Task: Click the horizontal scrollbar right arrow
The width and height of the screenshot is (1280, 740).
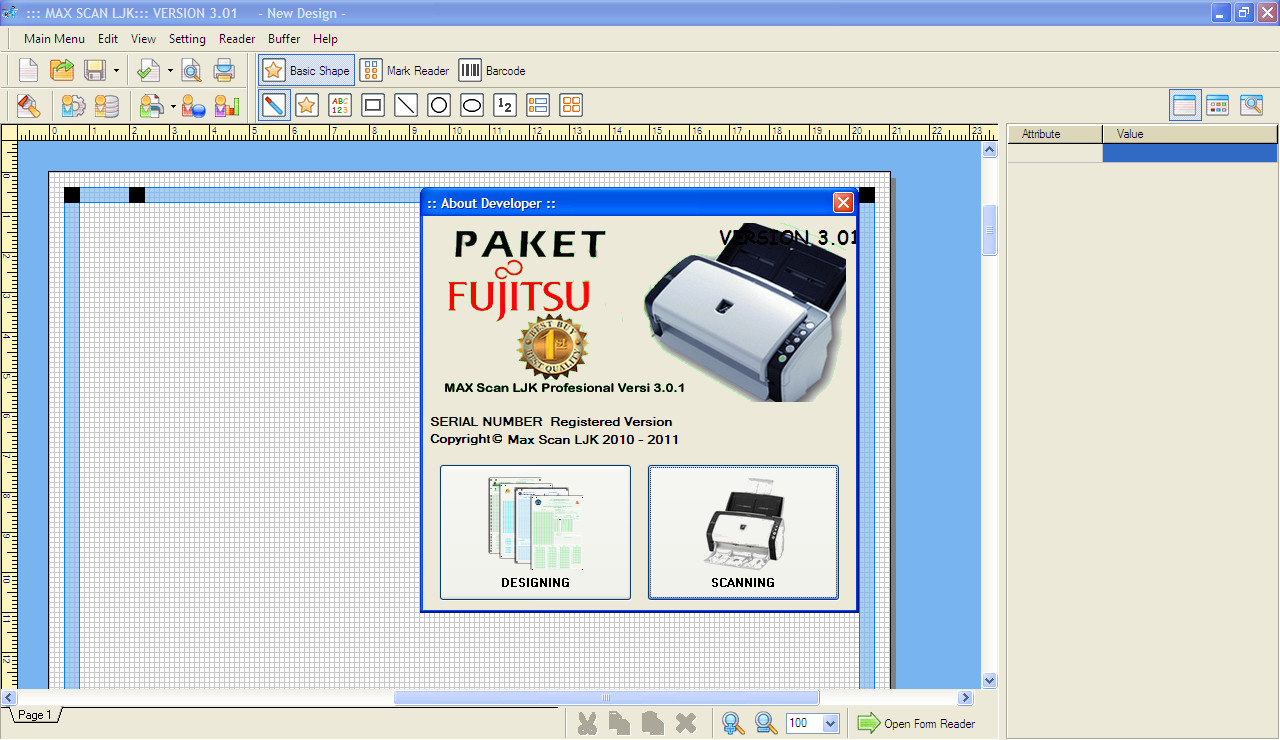Action: click(965, 698)
